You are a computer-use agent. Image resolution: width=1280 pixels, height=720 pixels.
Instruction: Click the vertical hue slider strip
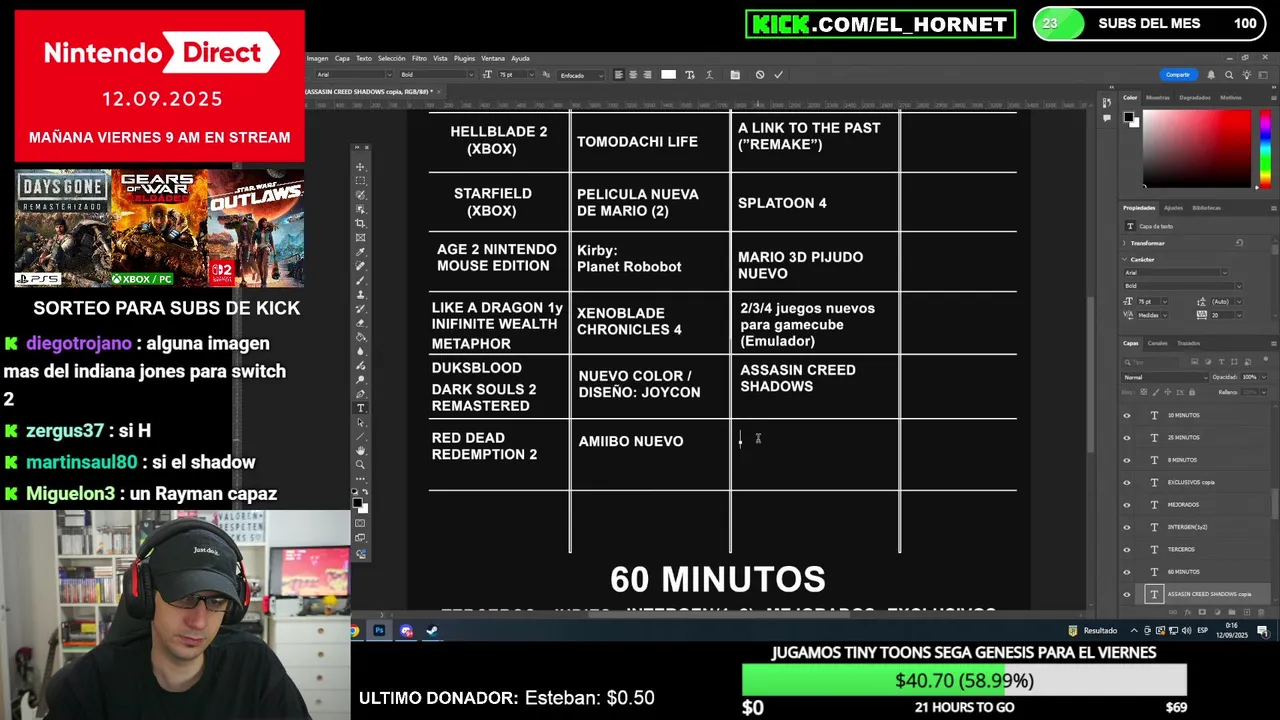[x=1265, y=149]
